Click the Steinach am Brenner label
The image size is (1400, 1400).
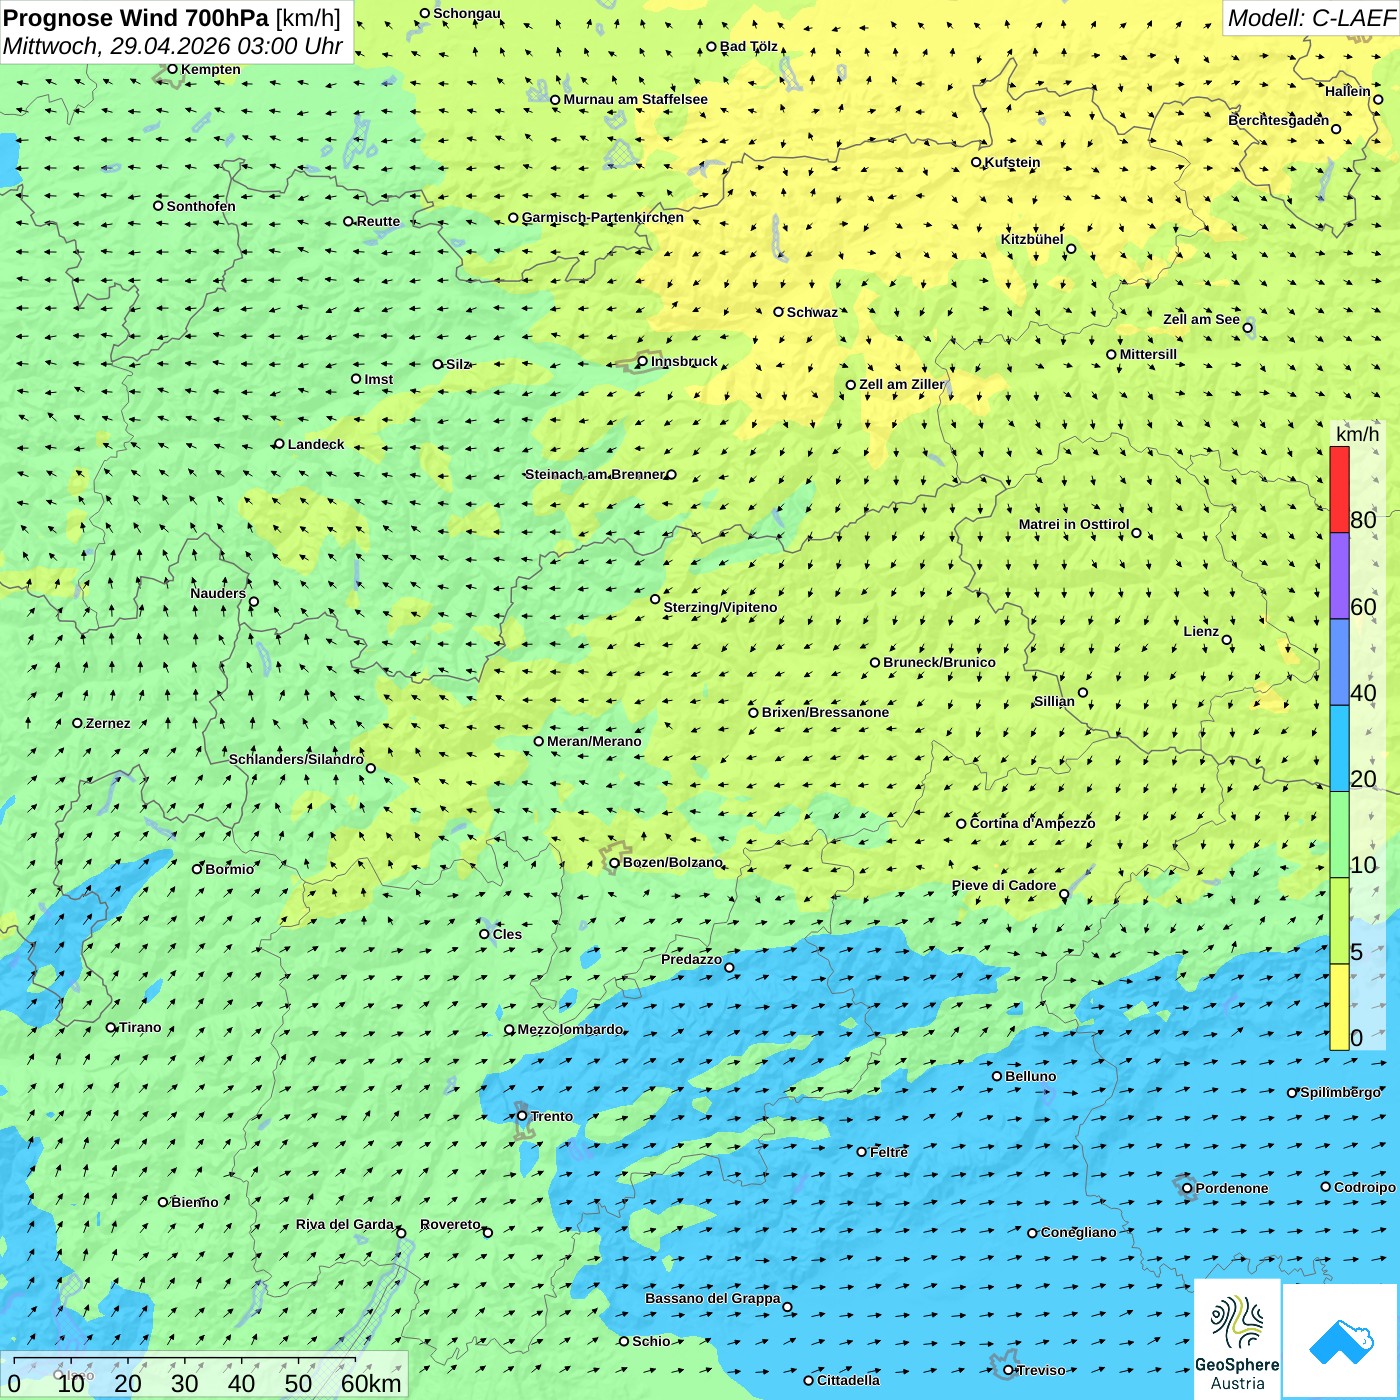pos(594,474)
